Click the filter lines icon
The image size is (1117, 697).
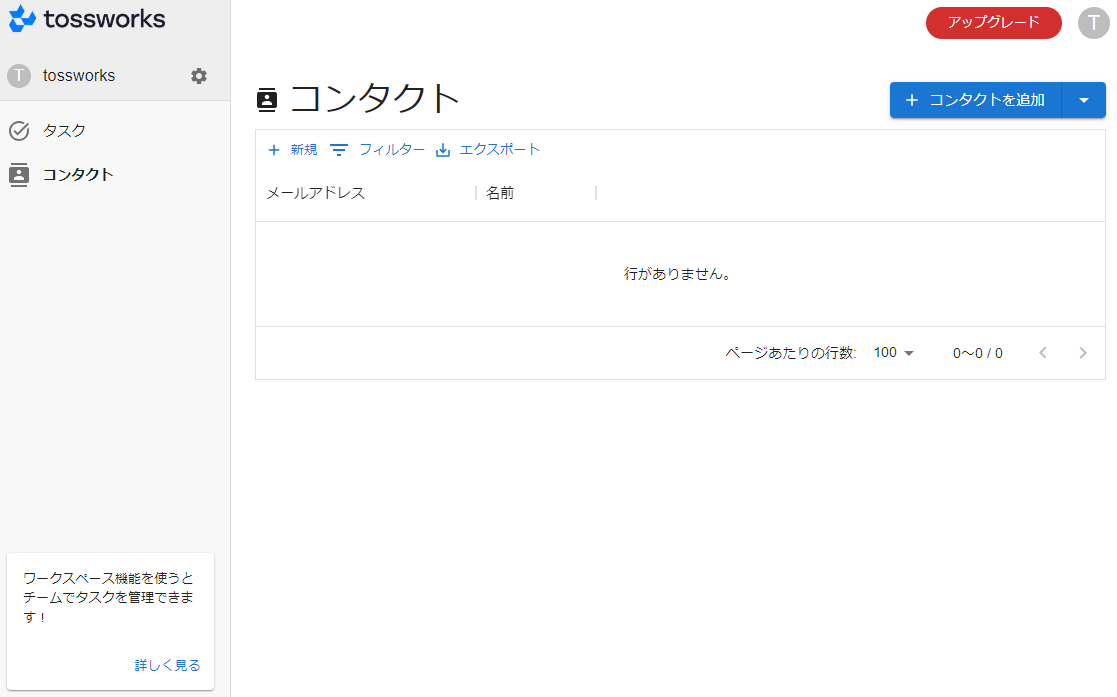point(339,150)
